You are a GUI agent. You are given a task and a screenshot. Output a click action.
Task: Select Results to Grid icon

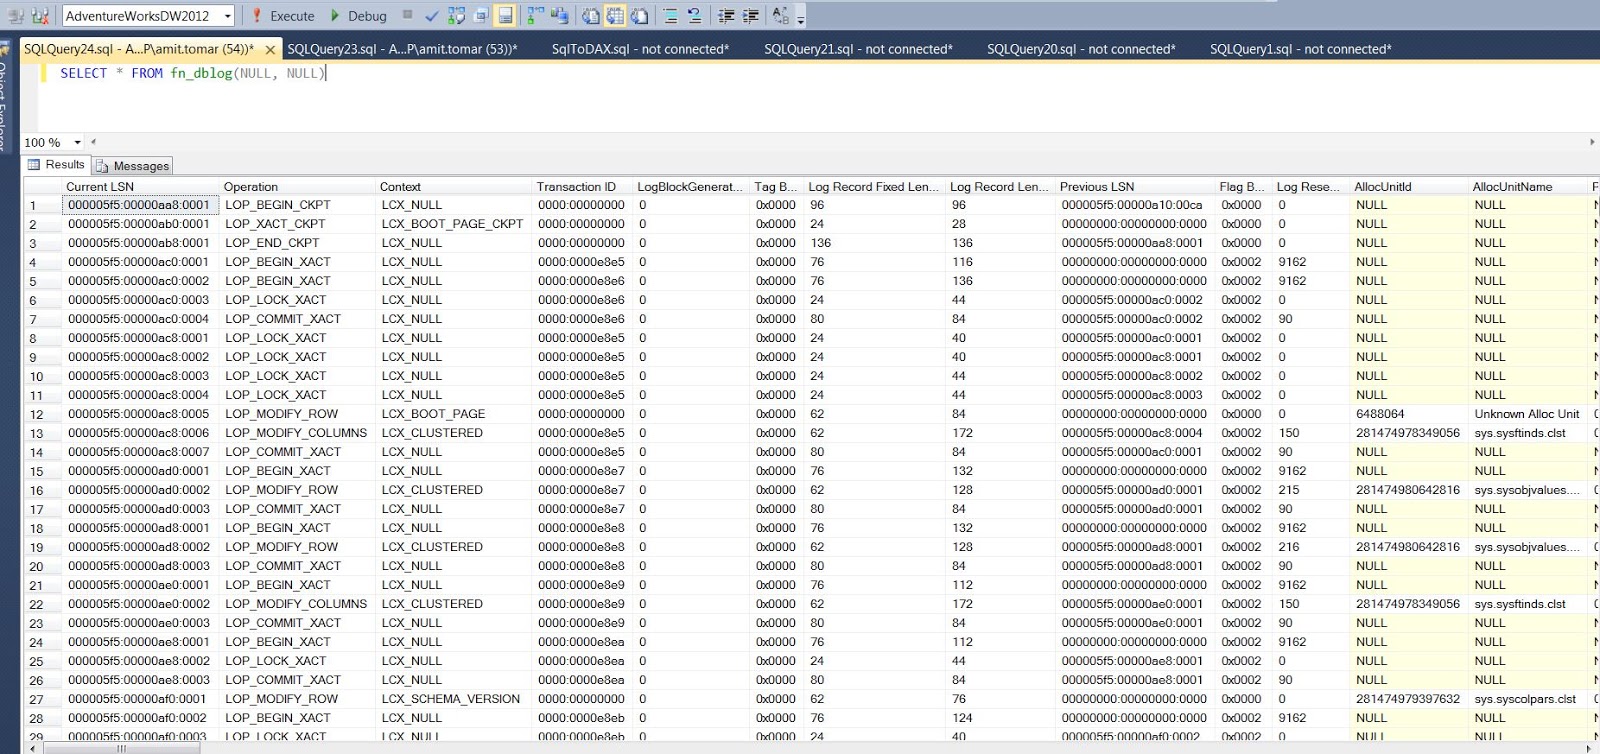[615, 15]
